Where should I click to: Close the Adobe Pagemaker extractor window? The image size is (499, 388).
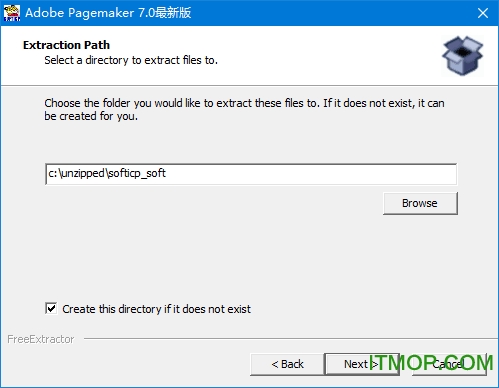click(483, 13)
